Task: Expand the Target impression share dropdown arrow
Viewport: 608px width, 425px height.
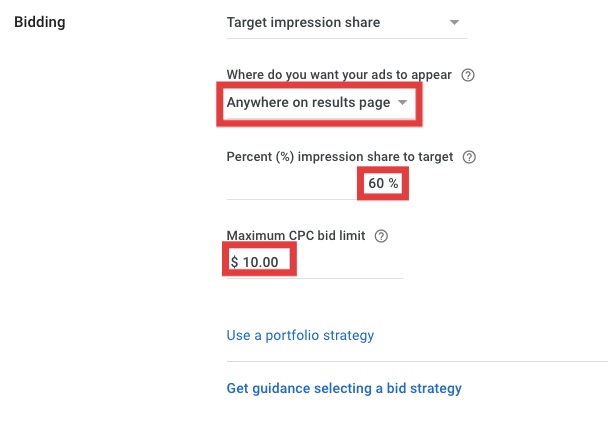Action: click(454, 22)
